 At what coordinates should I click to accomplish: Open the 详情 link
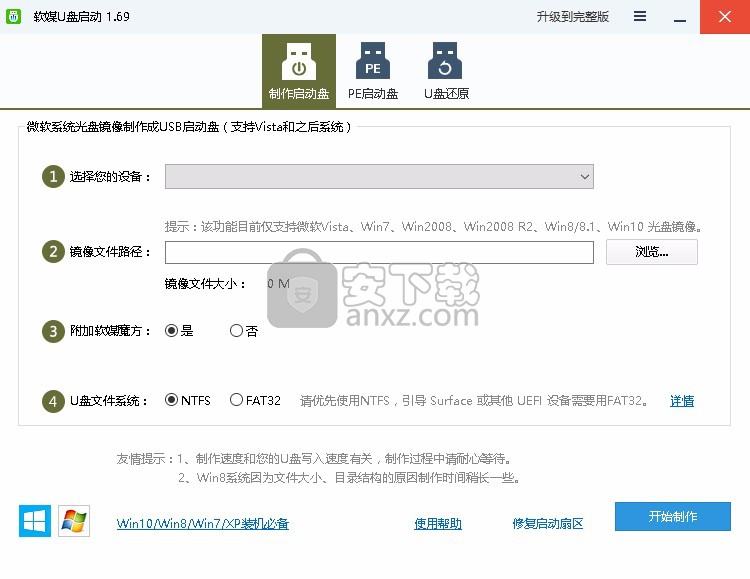(x=682, y=401)
